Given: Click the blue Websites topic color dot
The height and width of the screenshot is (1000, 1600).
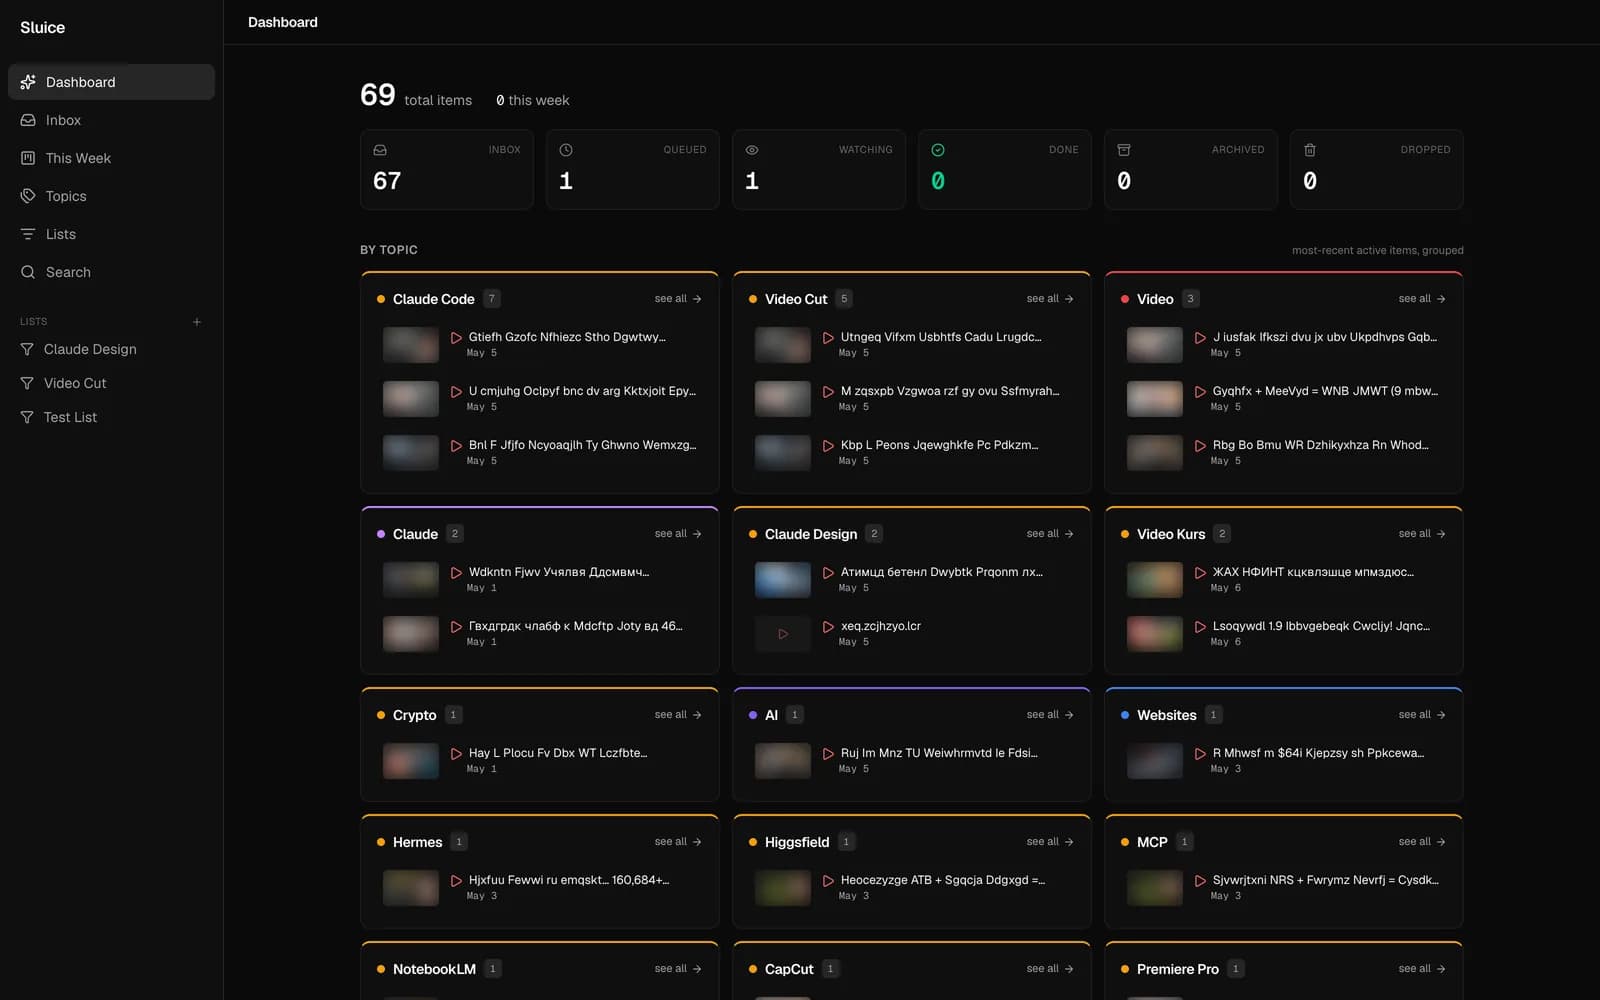Looking at the screenshot, I should point(1125,715).
